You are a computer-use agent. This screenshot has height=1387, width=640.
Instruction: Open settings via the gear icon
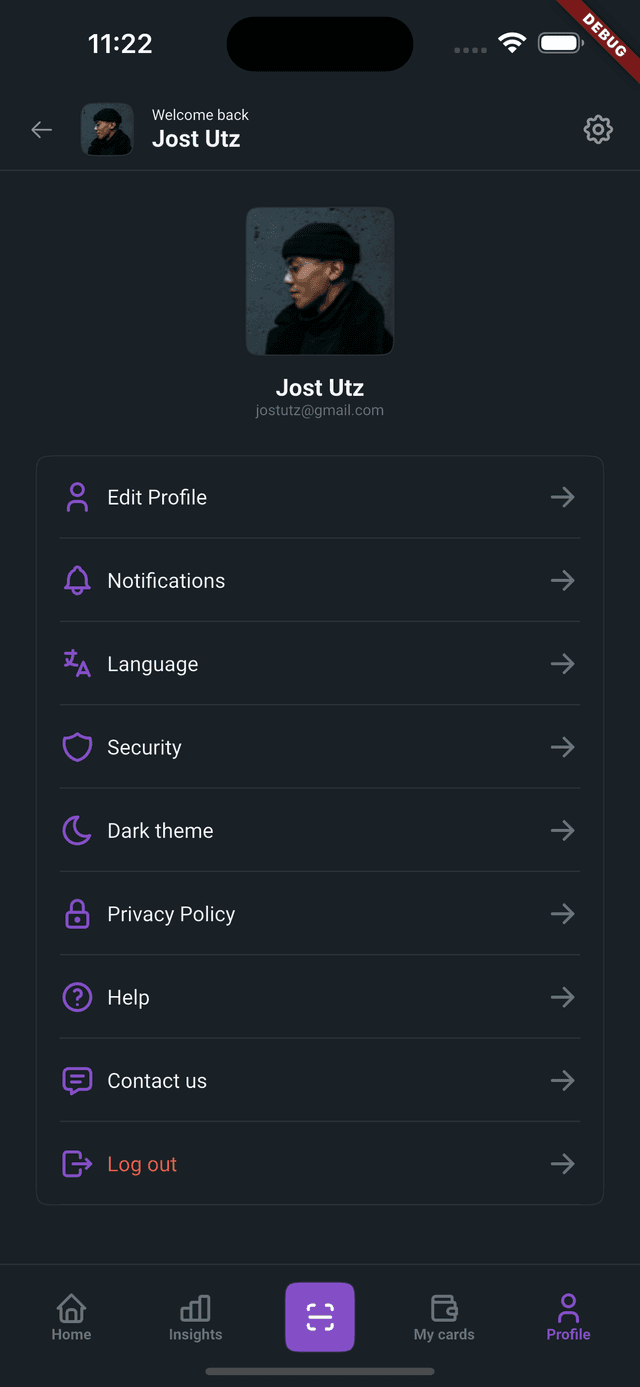tap(598, 129)
